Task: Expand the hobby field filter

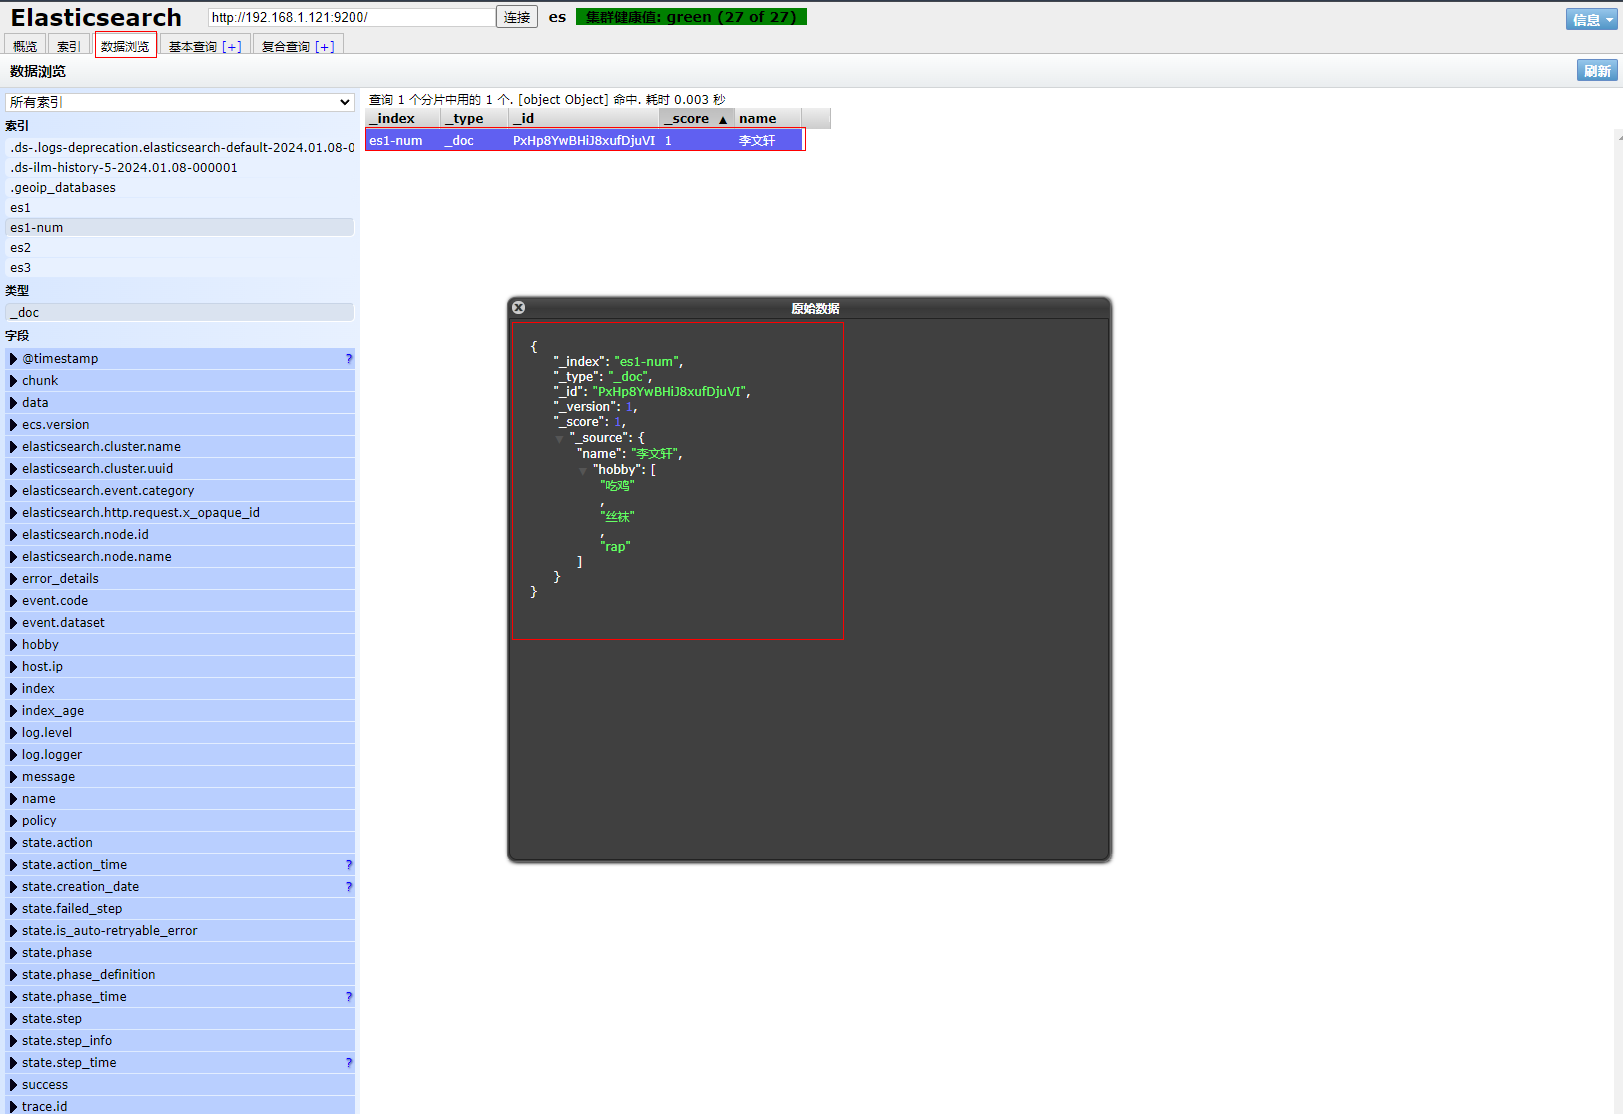Action: point(14,645)
